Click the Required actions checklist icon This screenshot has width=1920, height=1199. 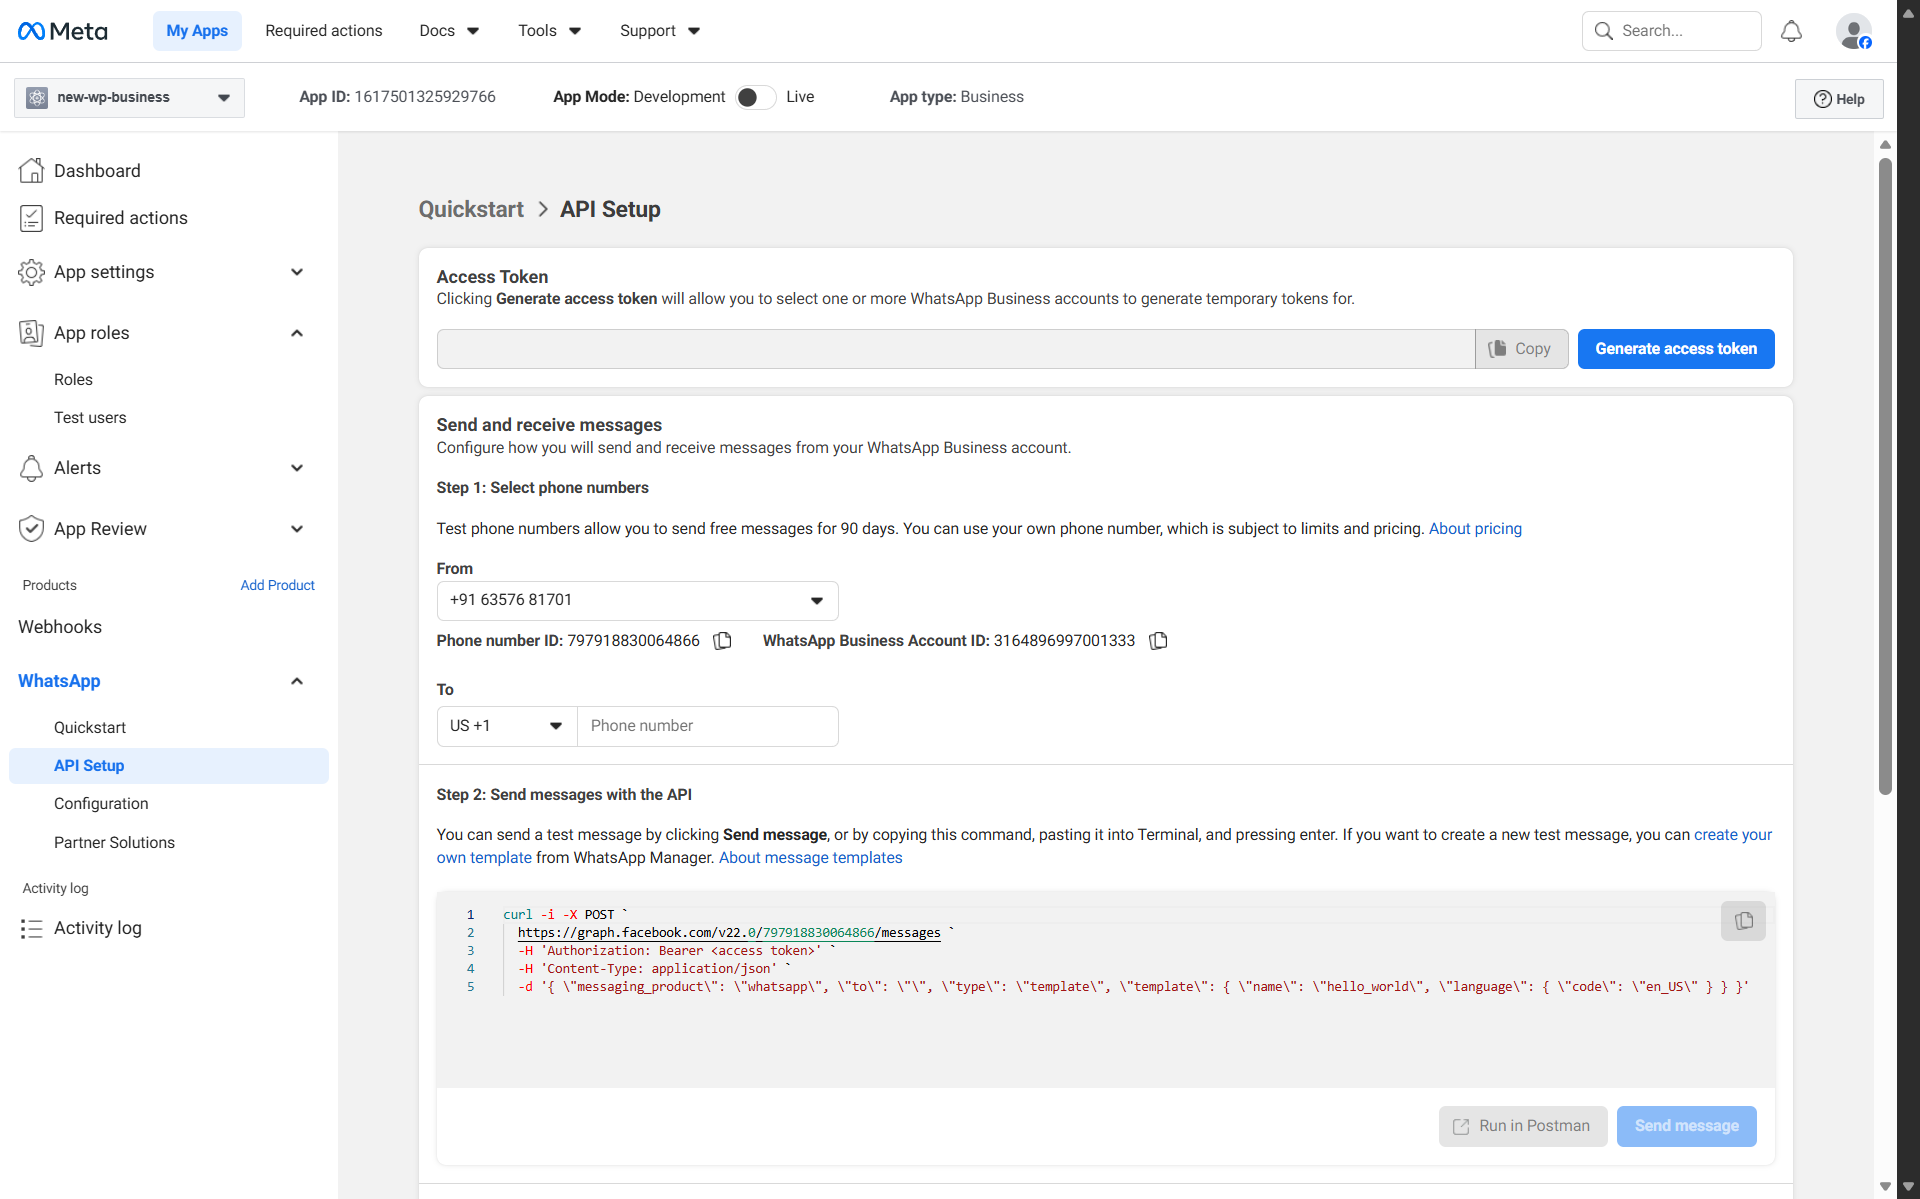[x=31, y=218]
